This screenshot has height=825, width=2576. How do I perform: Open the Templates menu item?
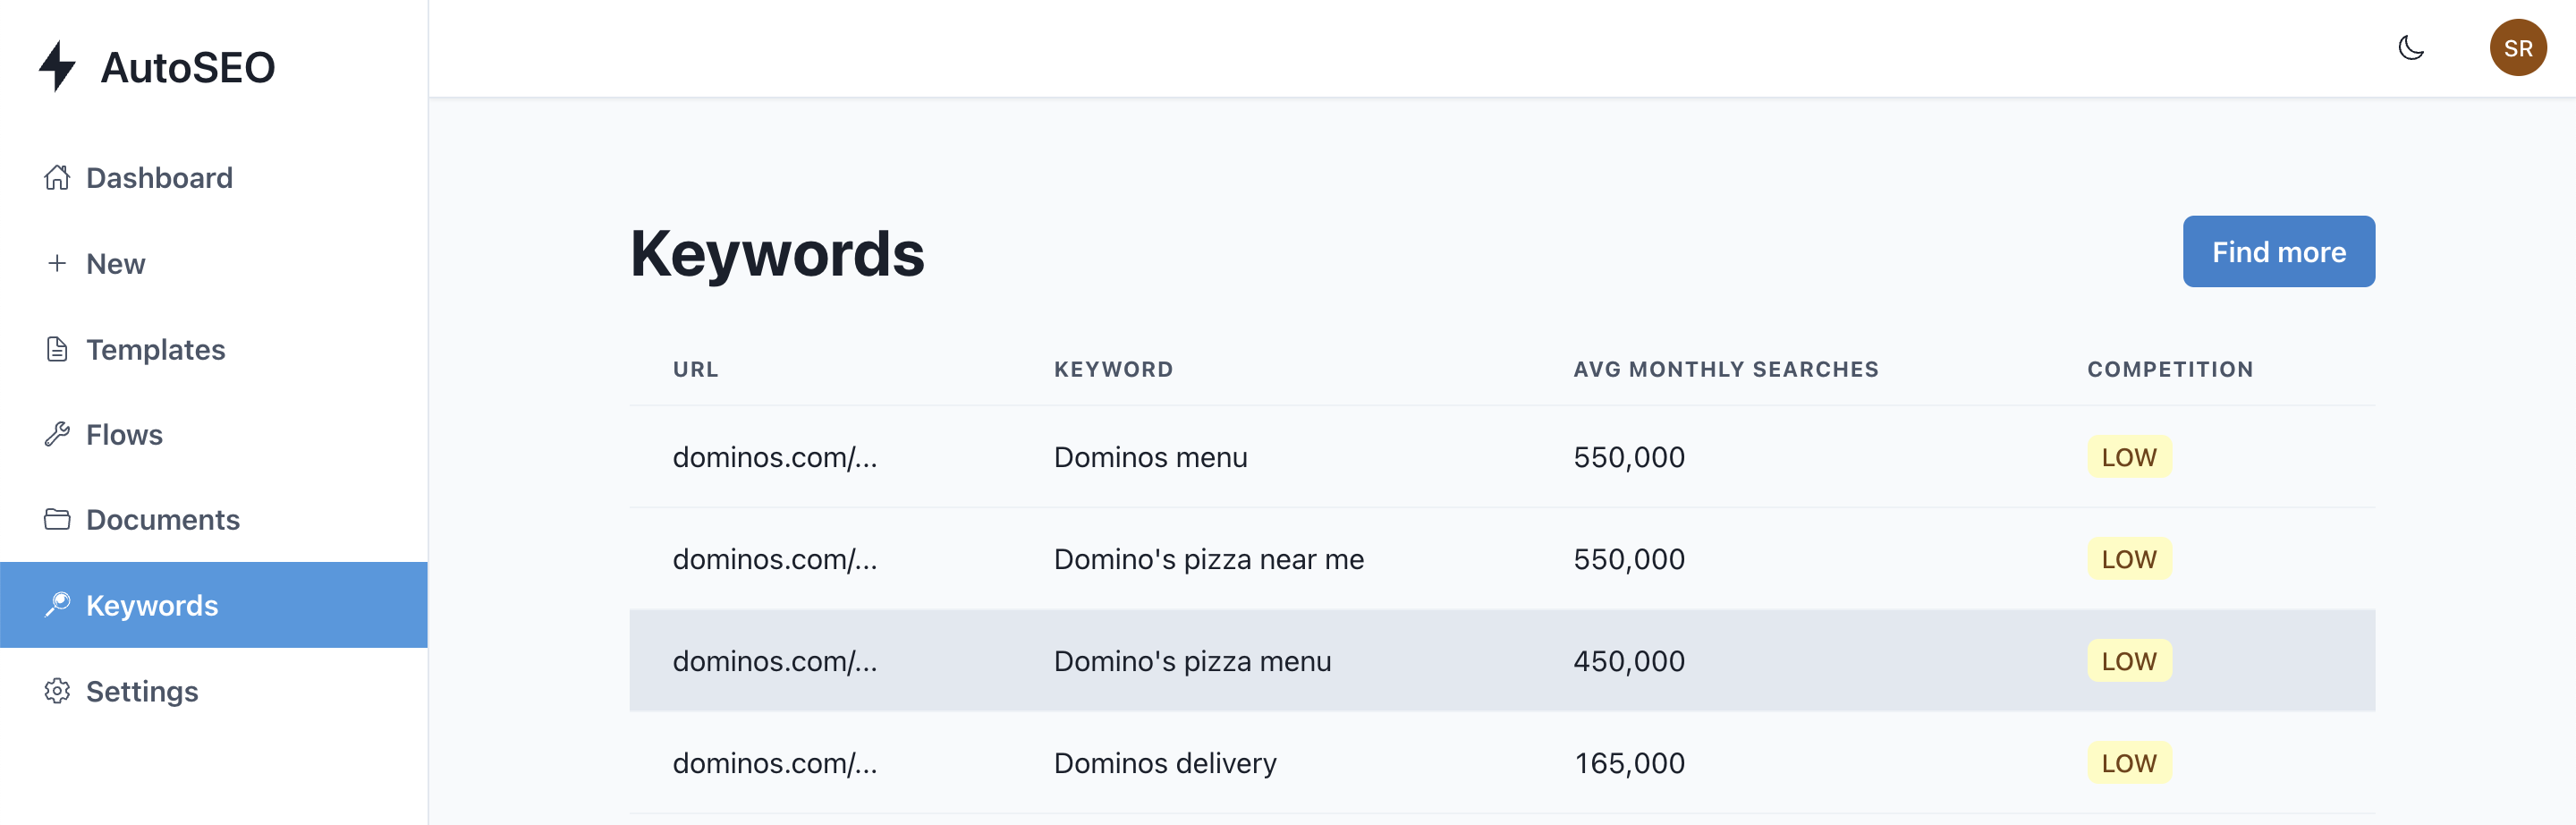[x=155, y=349]
